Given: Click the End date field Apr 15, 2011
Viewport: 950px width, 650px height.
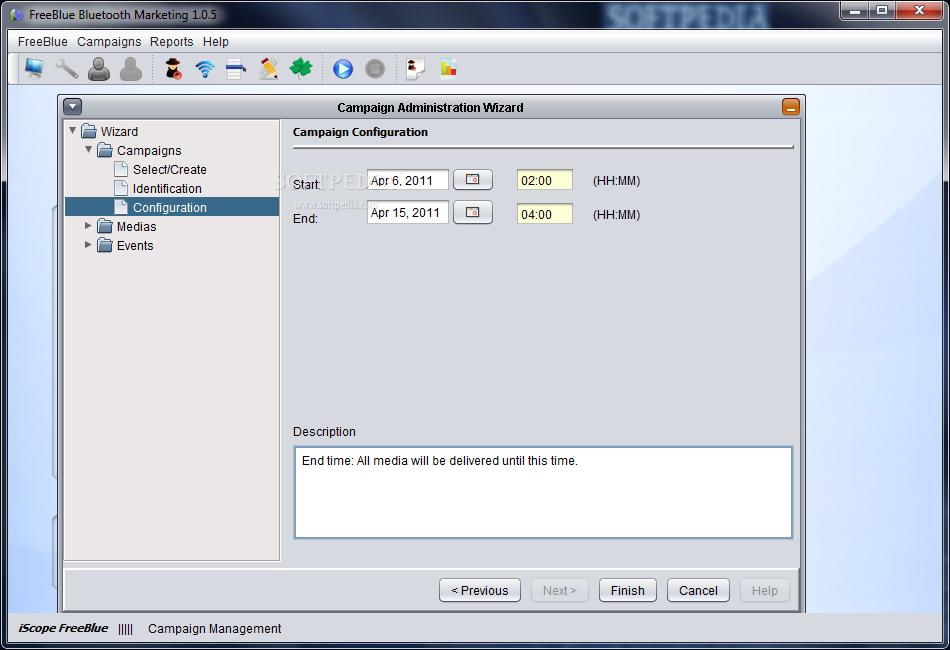Looking at the screenshot, I should [408, 212].
